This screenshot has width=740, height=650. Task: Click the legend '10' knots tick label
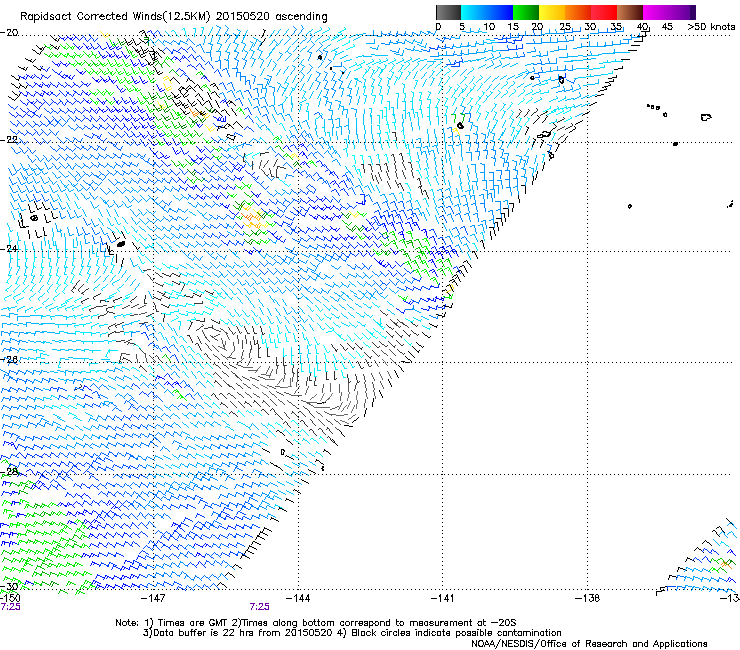click(x=489, y=27)
